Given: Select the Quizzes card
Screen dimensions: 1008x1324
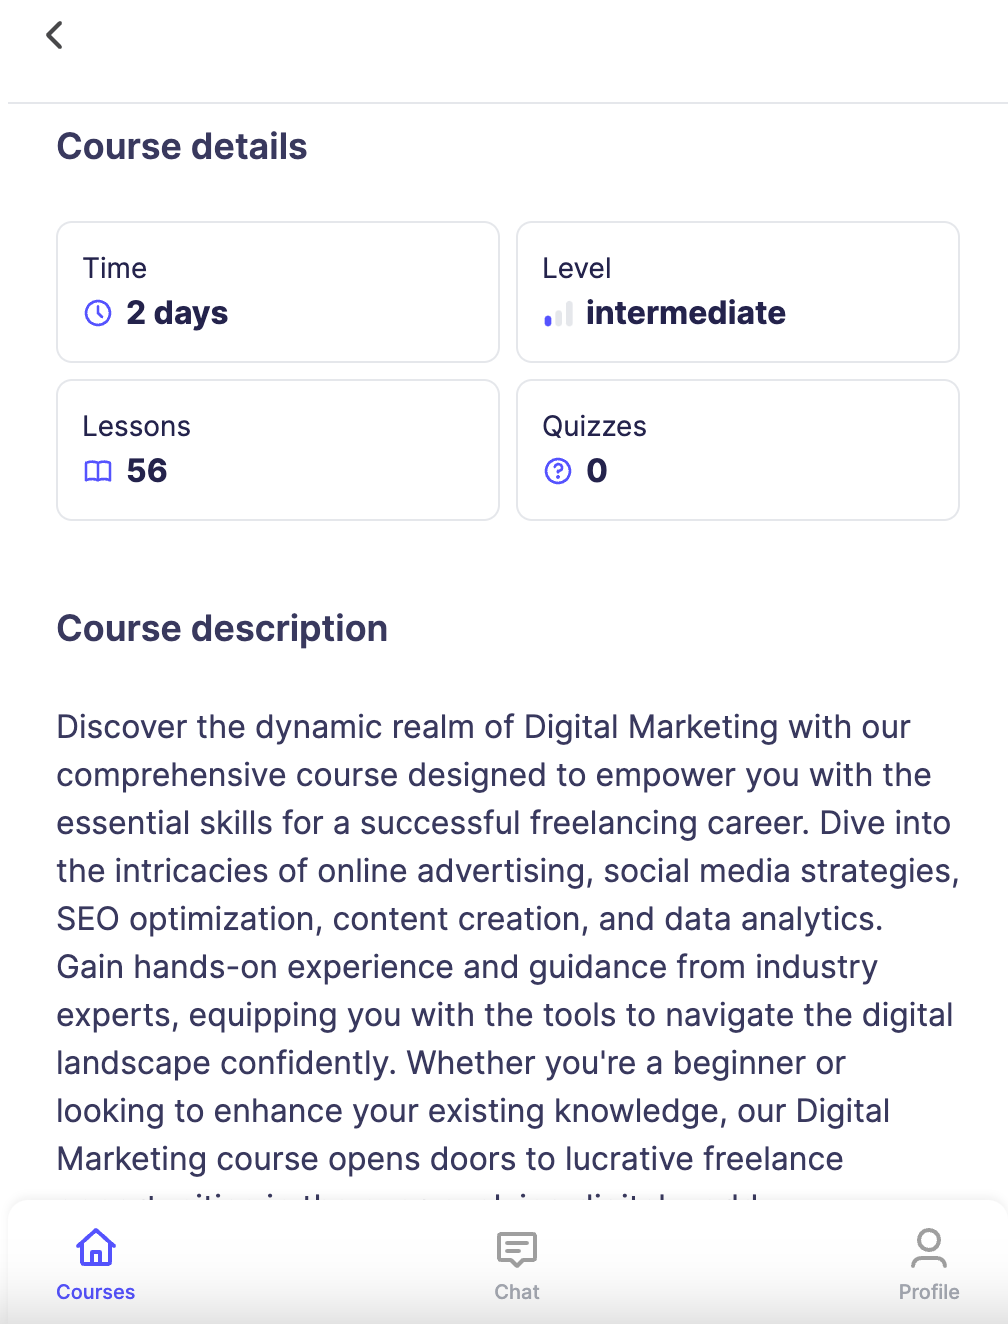Looking at the screenshot, I should (x=738, y=450).
